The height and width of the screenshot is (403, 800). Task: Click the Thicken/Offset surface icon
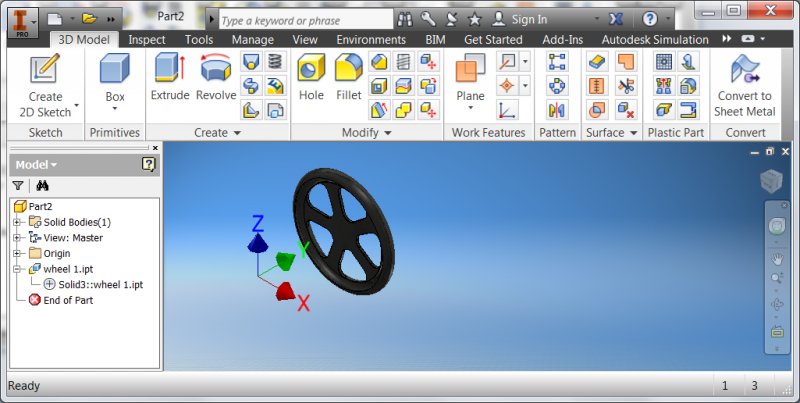click(597, 62)
